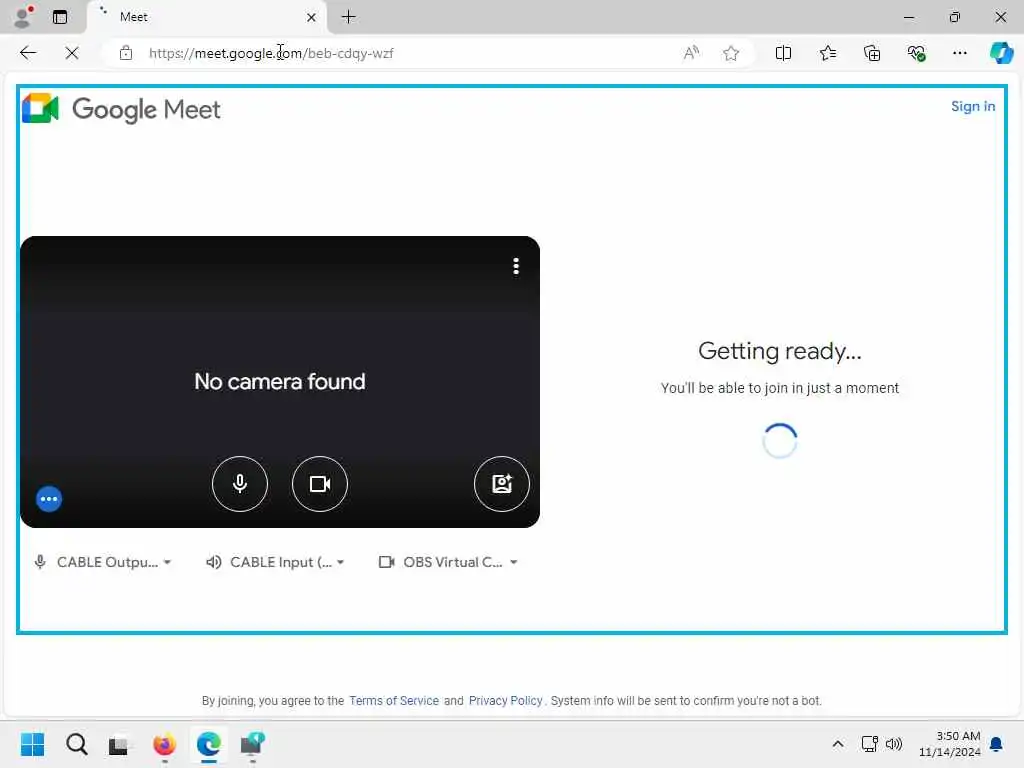
Task: Toggle the camera button in preview
Action: pos(319,484)
